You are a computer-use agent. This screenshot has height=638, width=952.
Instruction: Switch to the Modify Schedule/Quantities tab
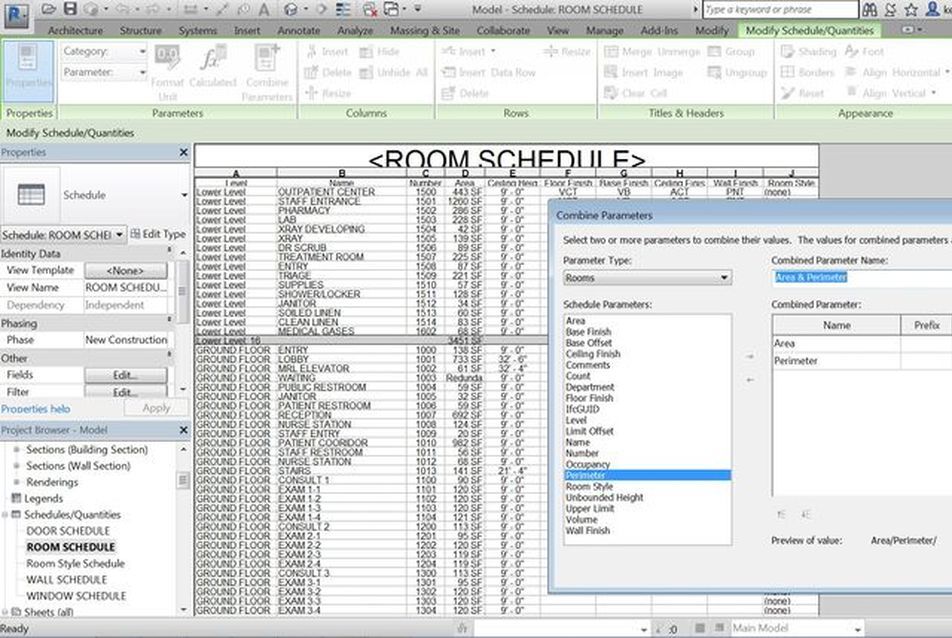coord(809,30)
